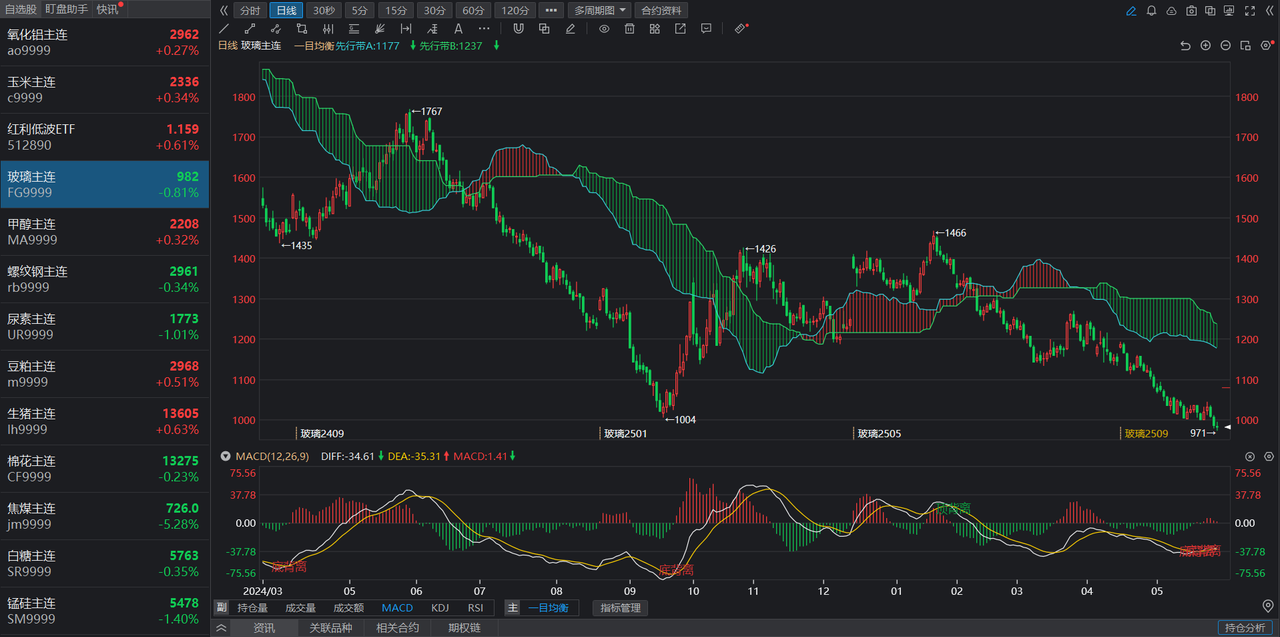1280x637 pixels.
Task: Select 玉米主连 in watchlist
Action: pyautogui.click(x=104, y=90)
